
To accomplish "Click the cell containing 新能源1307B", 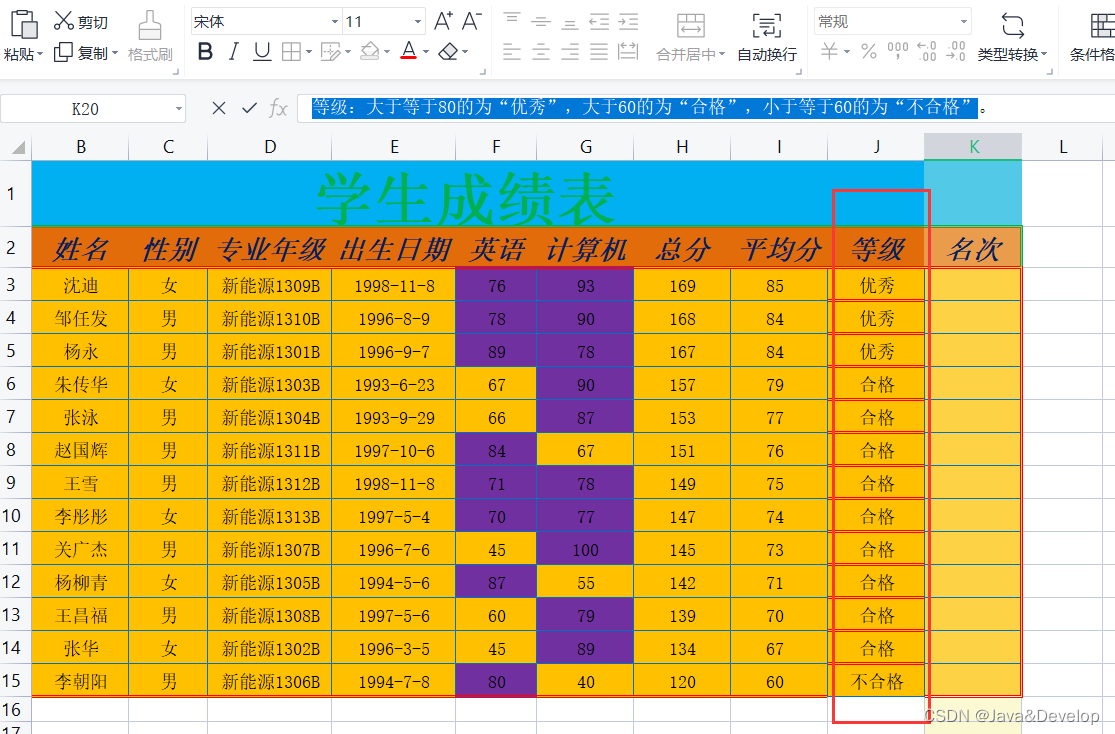I will 270,550.
